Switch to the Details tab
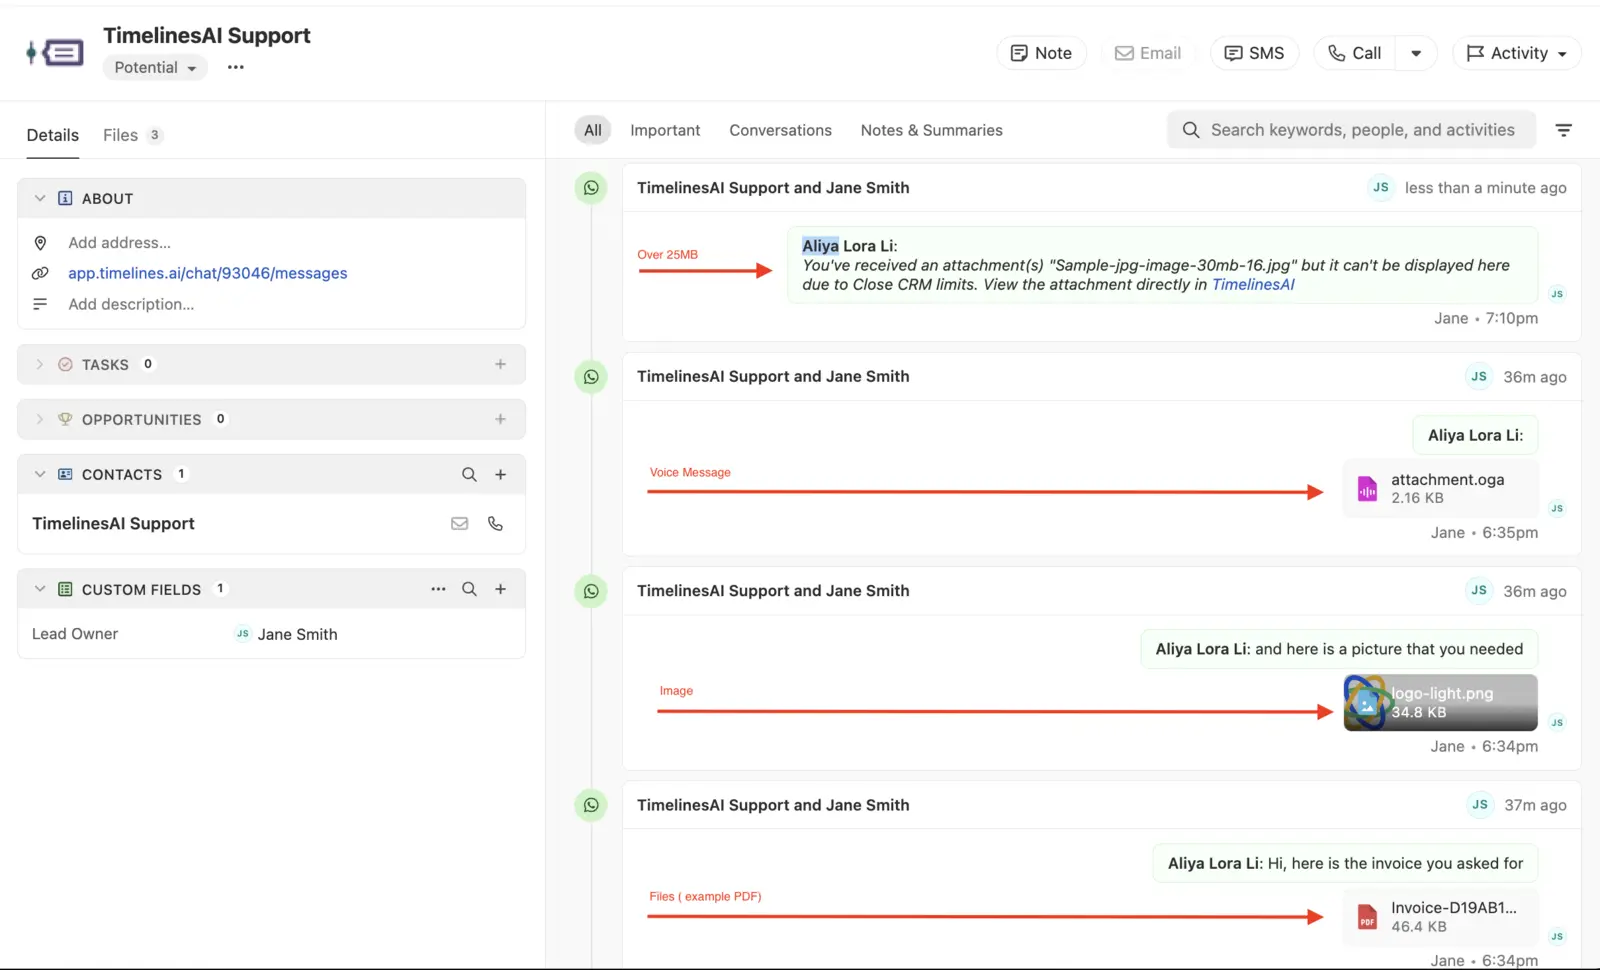The width and height of the screenshot is (1600, 970). (53, 135)
